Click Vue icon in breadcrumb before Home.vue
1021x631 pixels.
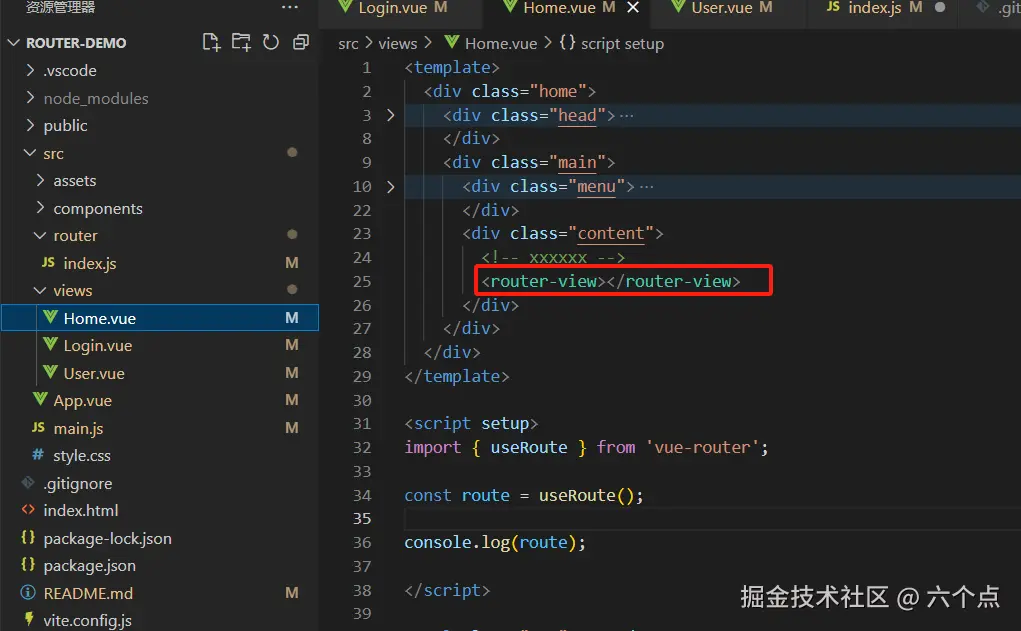452,43
